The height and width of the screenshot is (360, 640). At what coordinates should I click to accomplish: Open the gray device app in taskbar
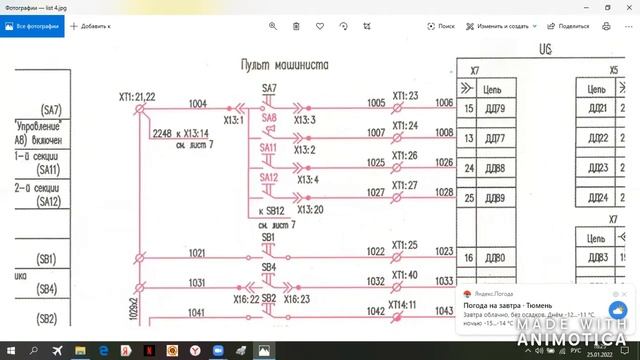(241, 351)
